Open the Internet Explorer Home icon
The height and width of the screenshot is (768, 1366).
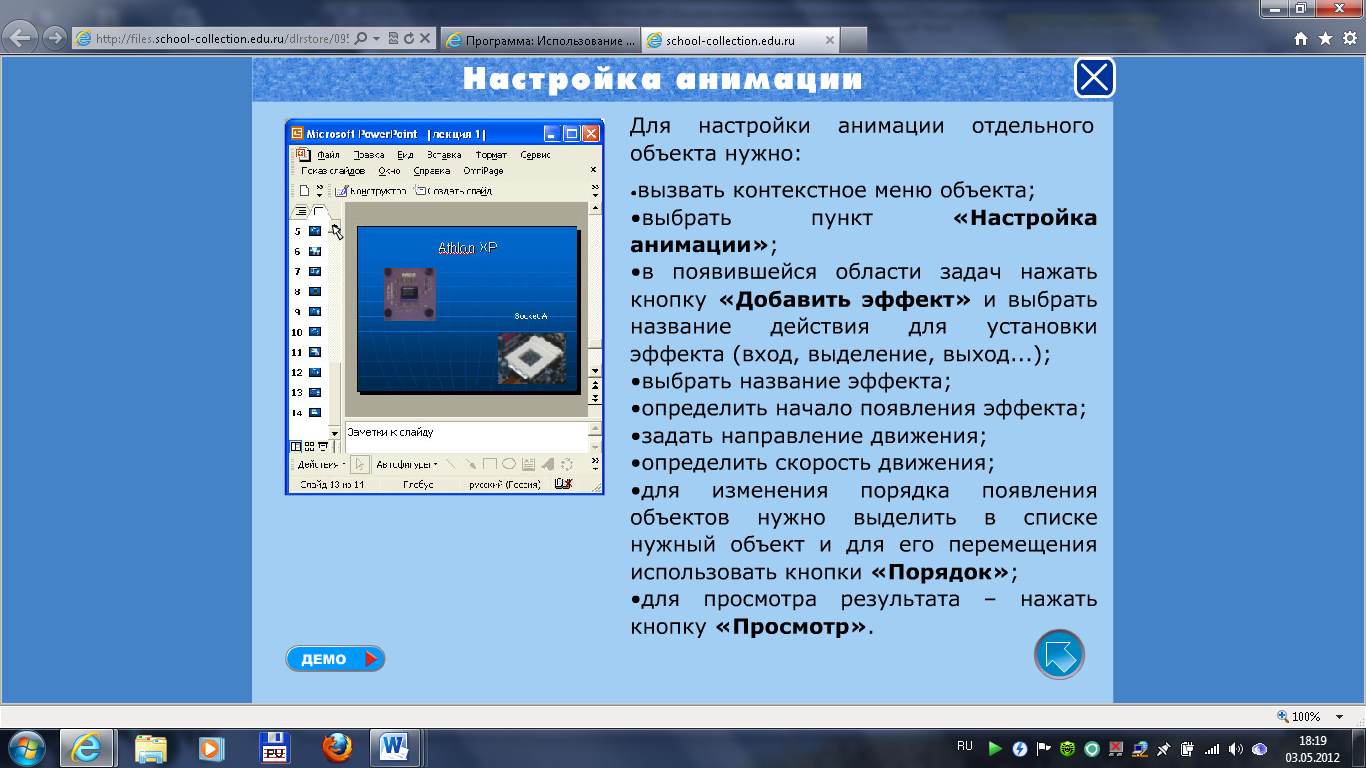tap(1301, 39)
